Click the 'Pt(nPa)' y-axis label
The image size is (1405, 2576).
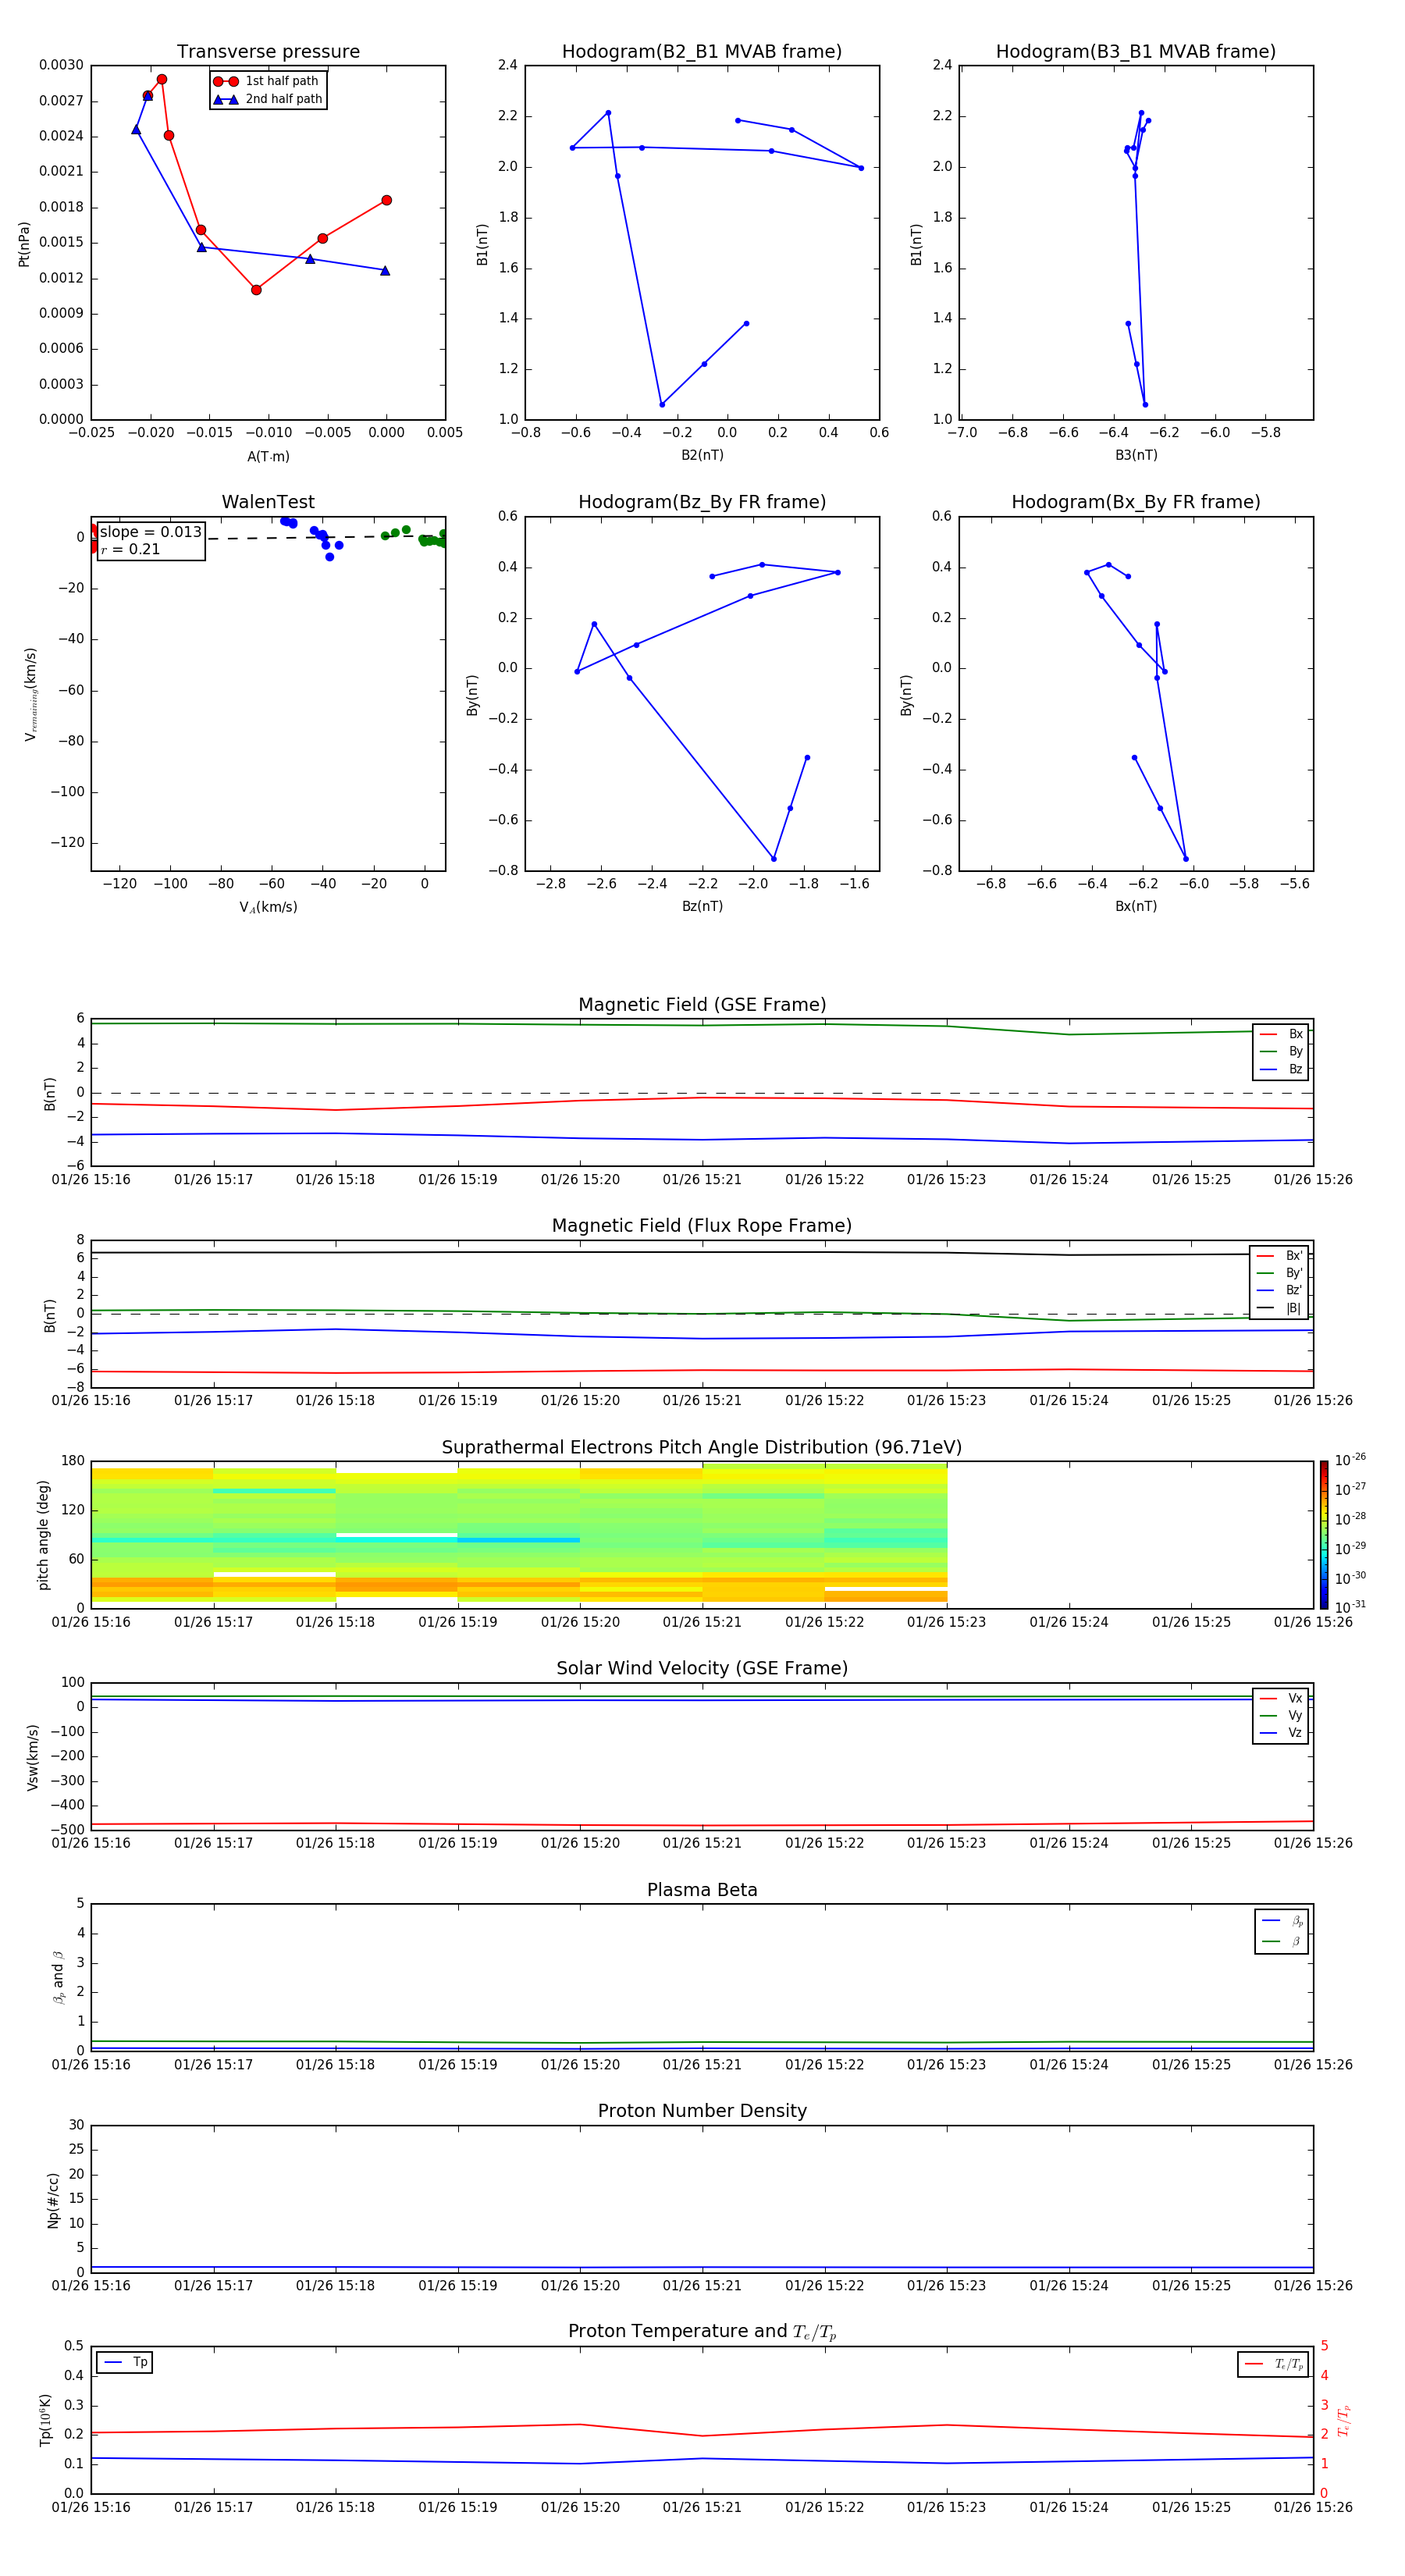point(24,244)
